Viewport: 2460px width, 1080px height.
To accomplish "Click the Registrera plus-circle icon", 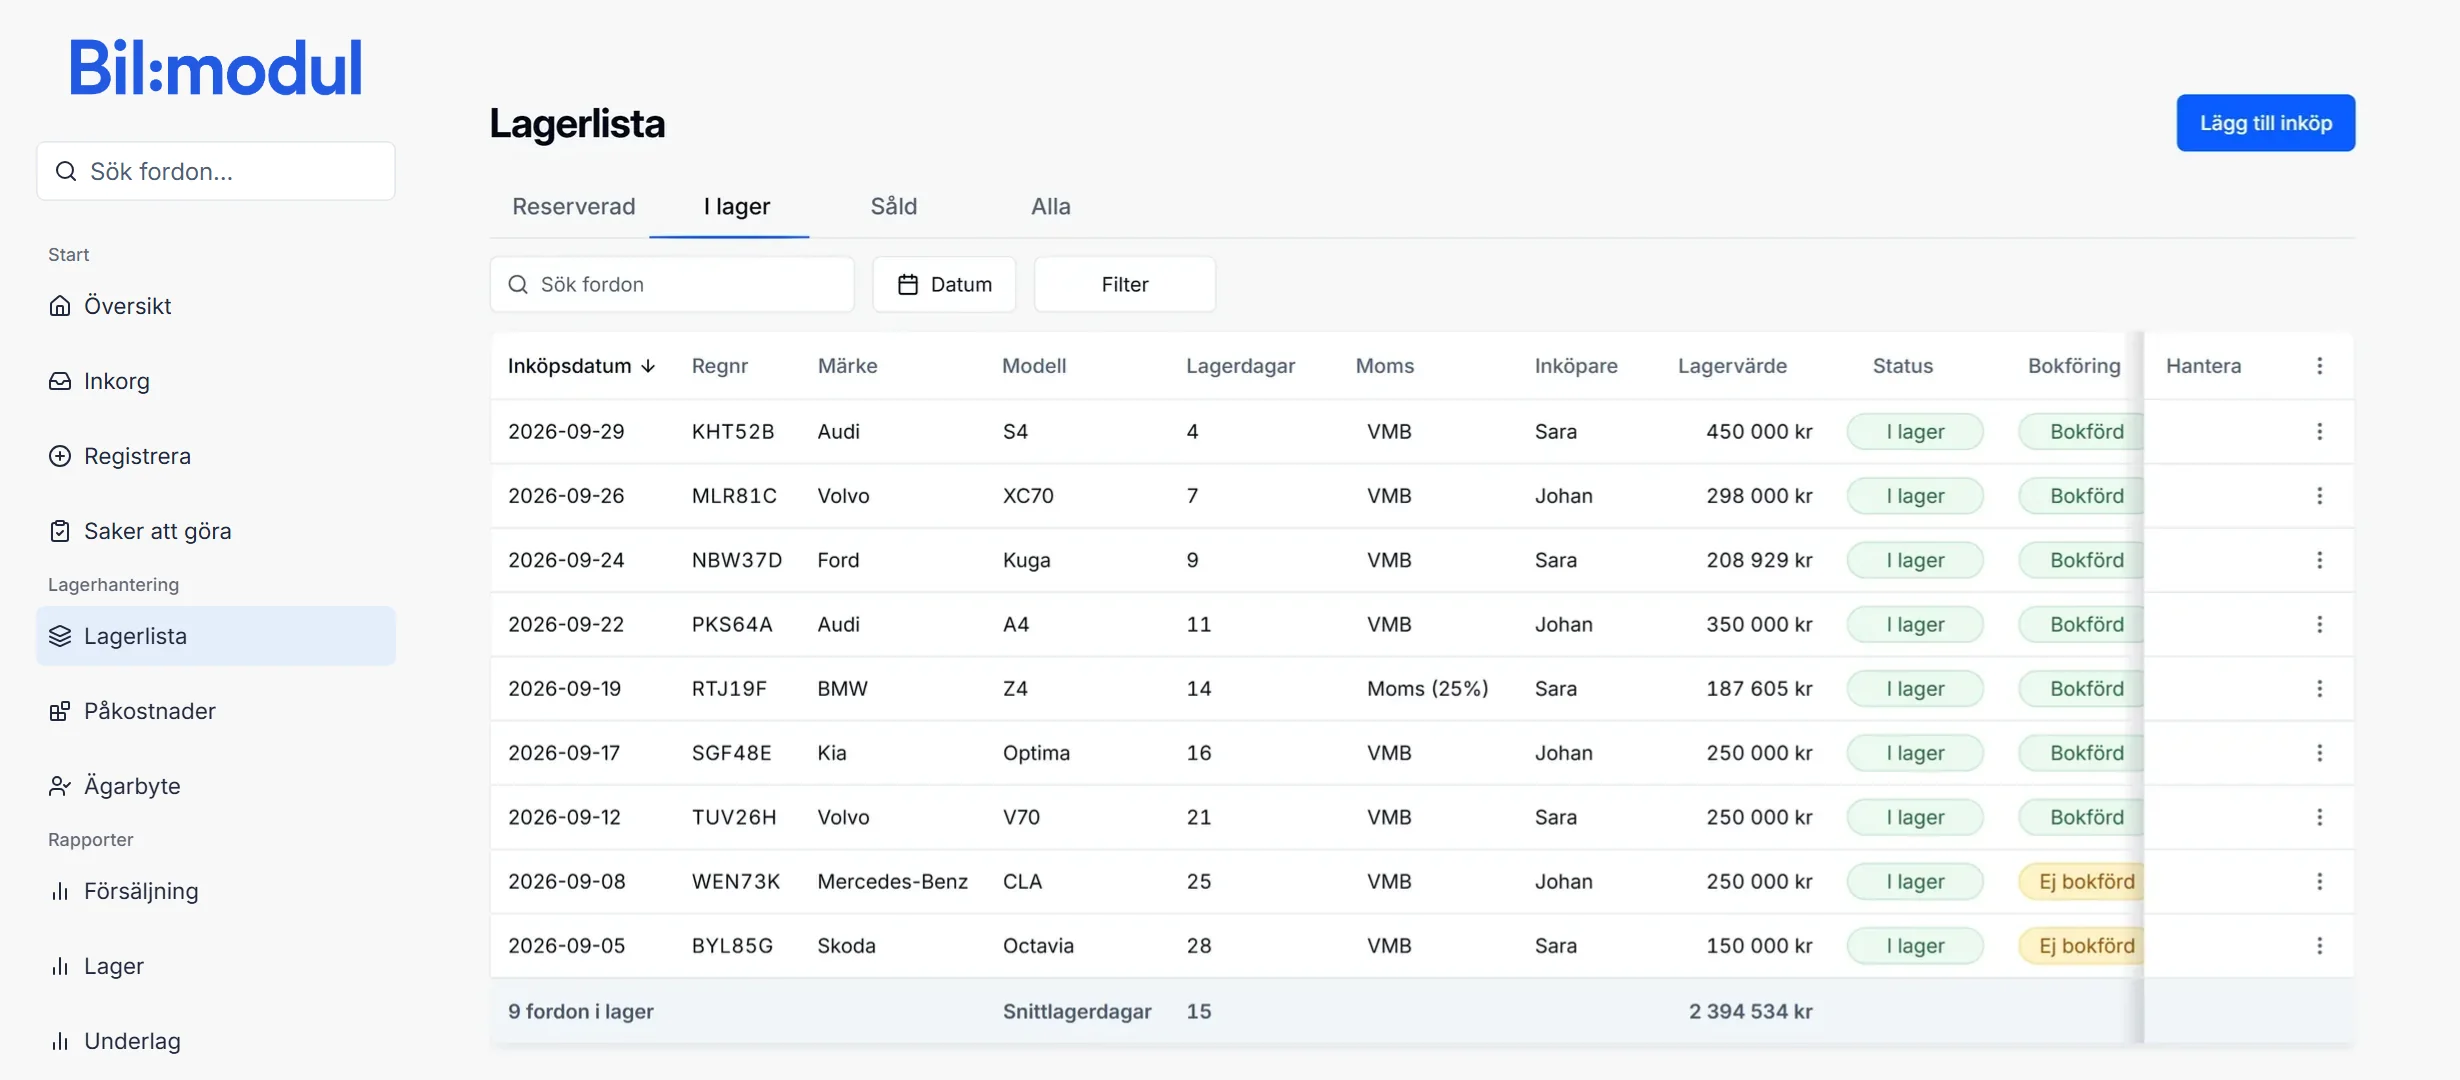I will 60,456.
